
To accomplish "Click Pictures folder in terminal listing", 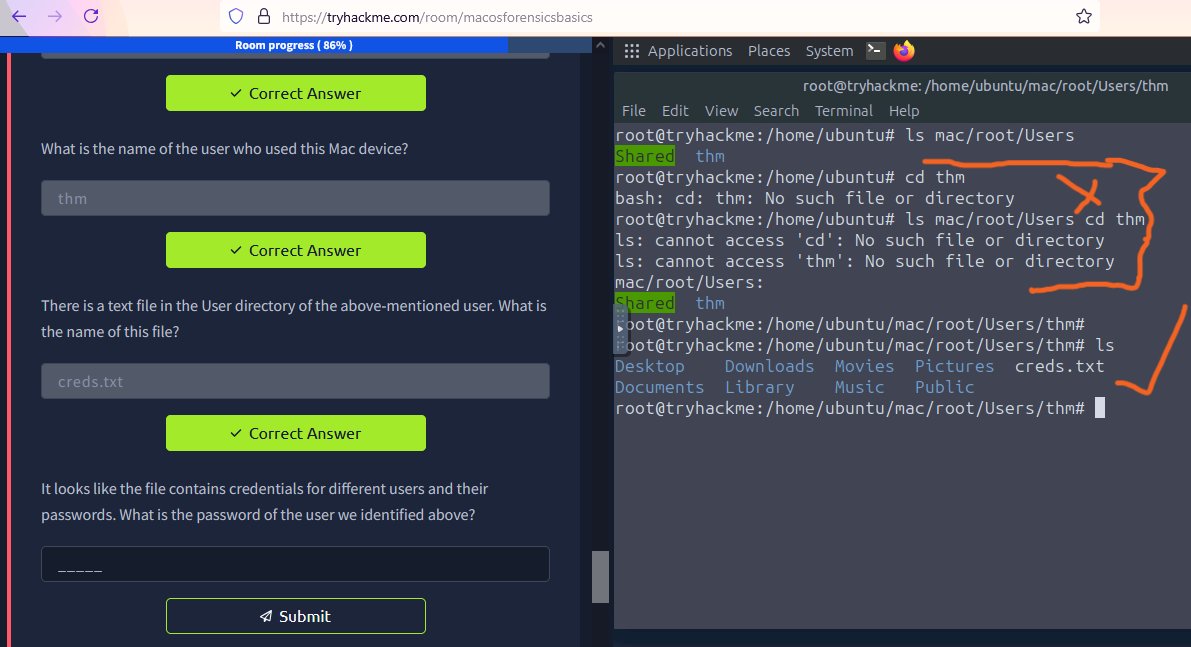I will (x=954, y=366).
